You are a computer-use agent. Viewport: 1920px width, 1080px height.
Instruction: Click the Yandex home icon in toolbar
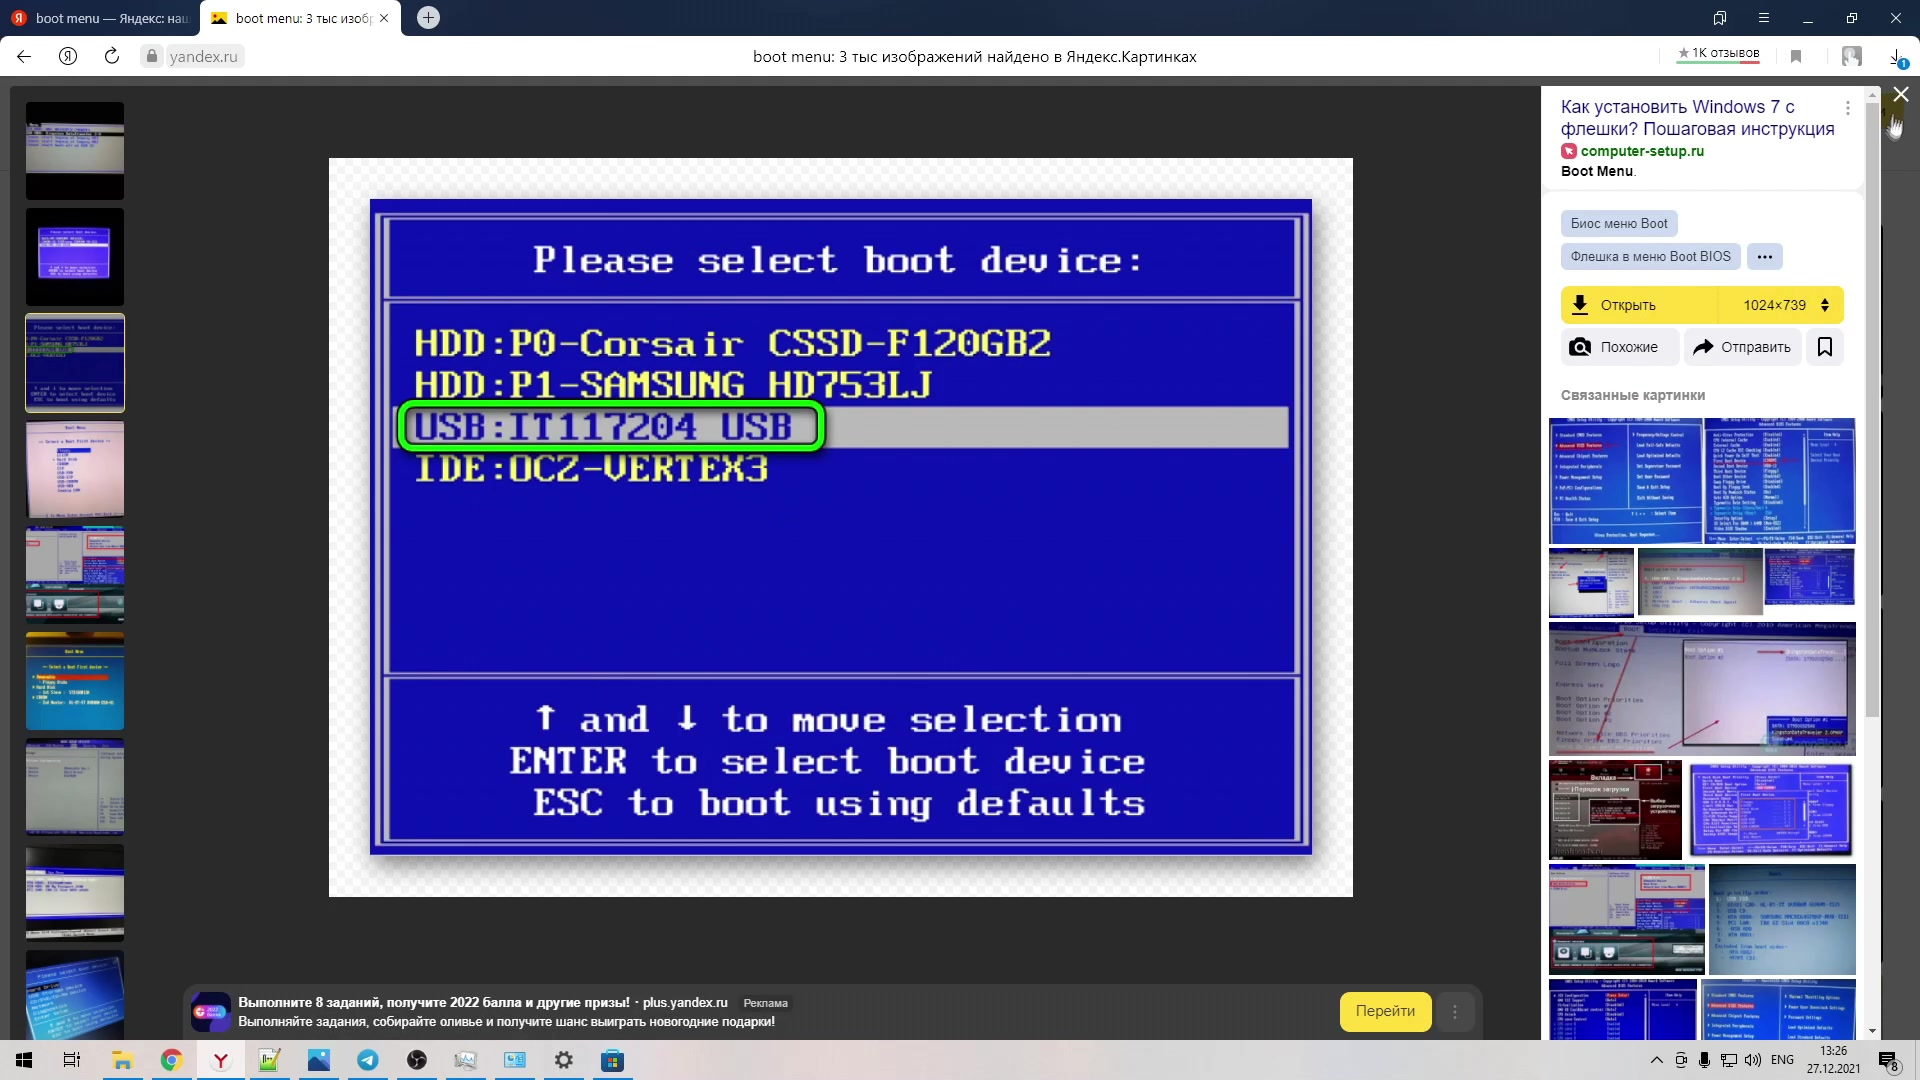point(68,56)
